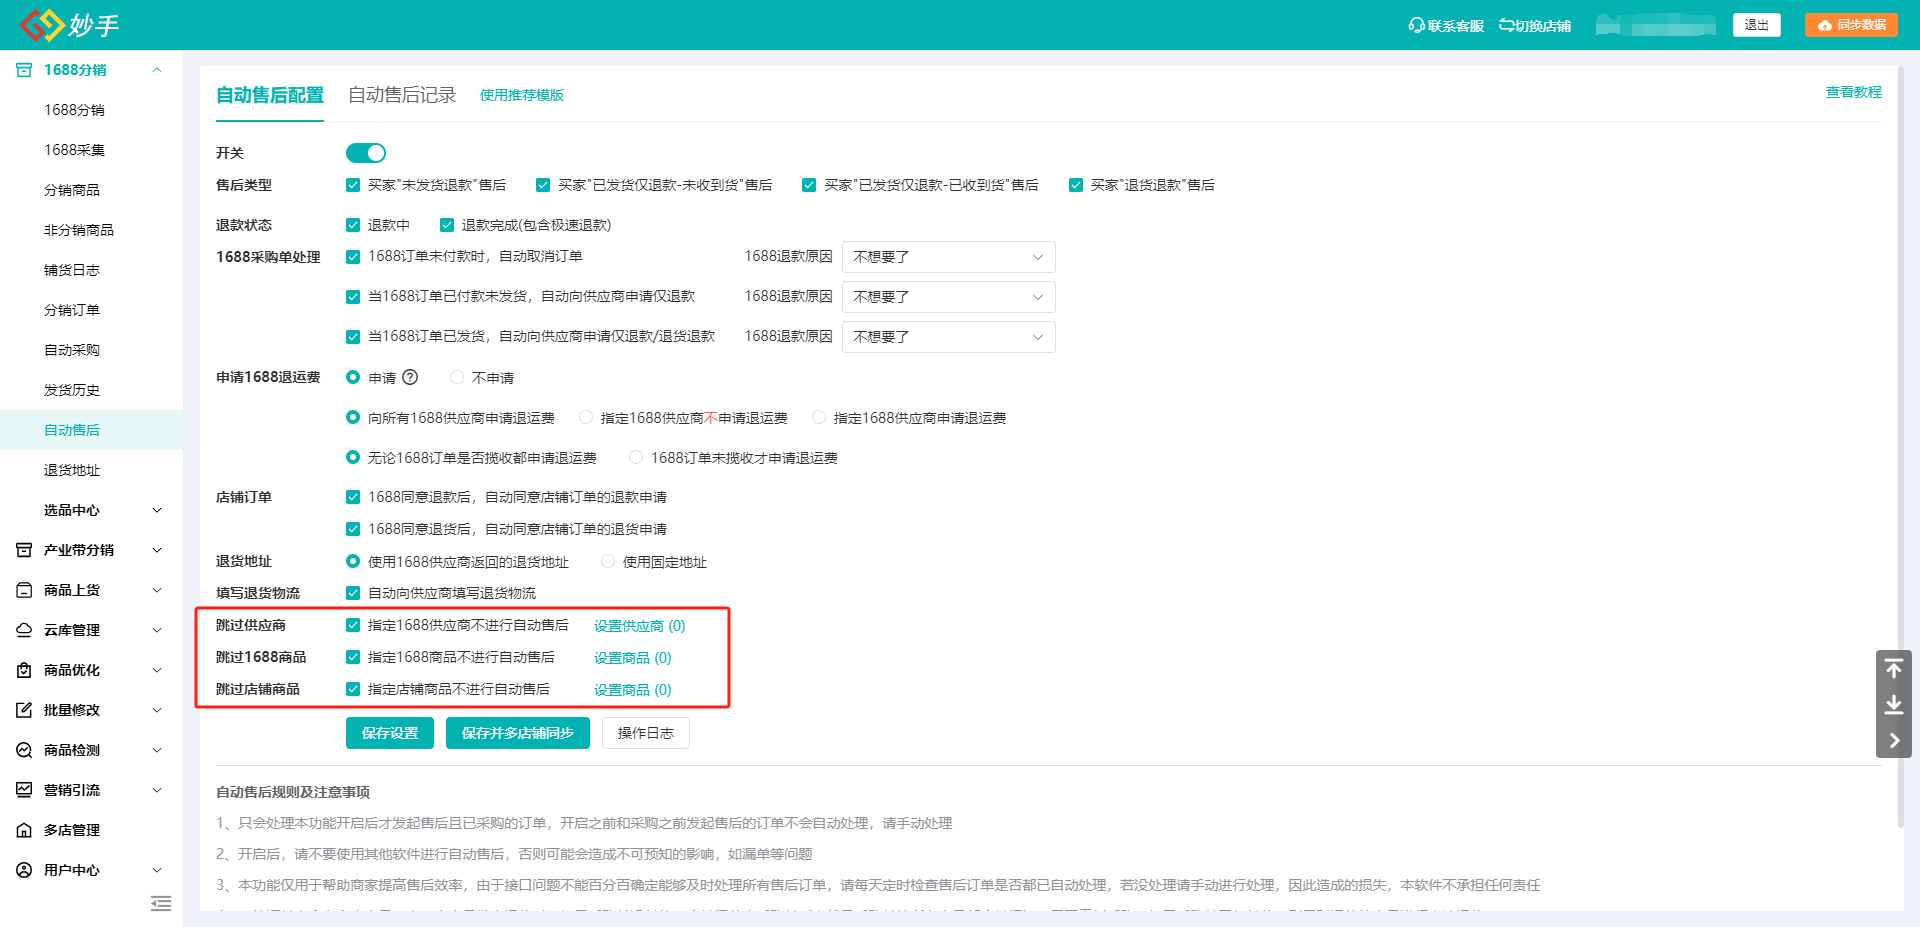Image resolution: width=1920 pixels, height=927 pixels.
Task: Open 自动采购 in the sidebar
Action: point(72,350)
